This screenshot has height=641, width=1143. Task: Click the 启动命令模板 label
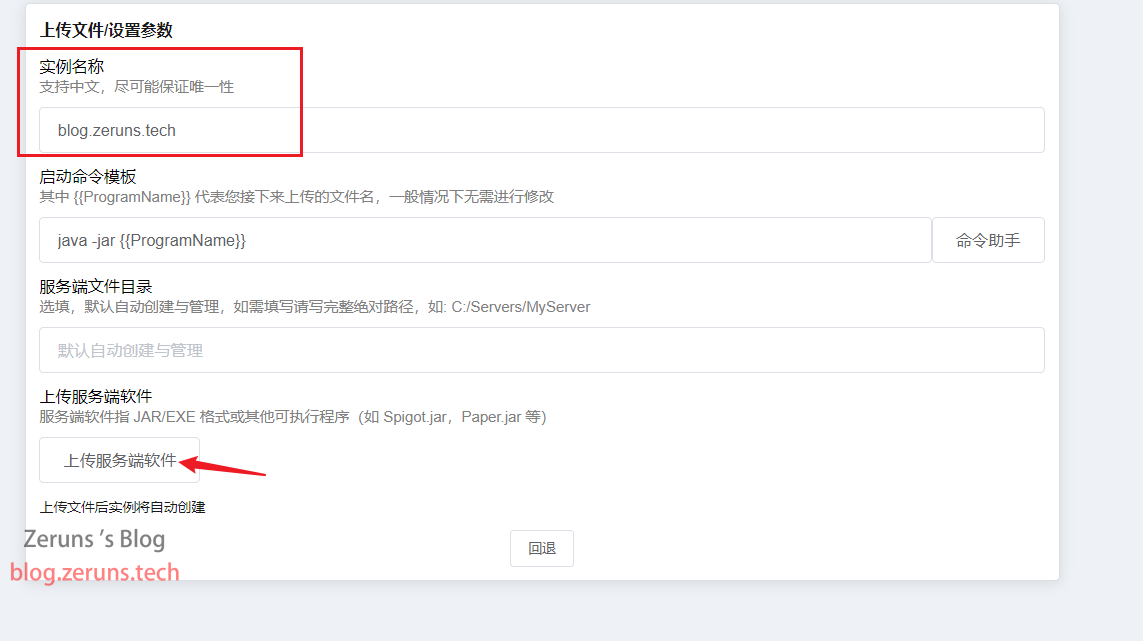(x=87, y=176)
